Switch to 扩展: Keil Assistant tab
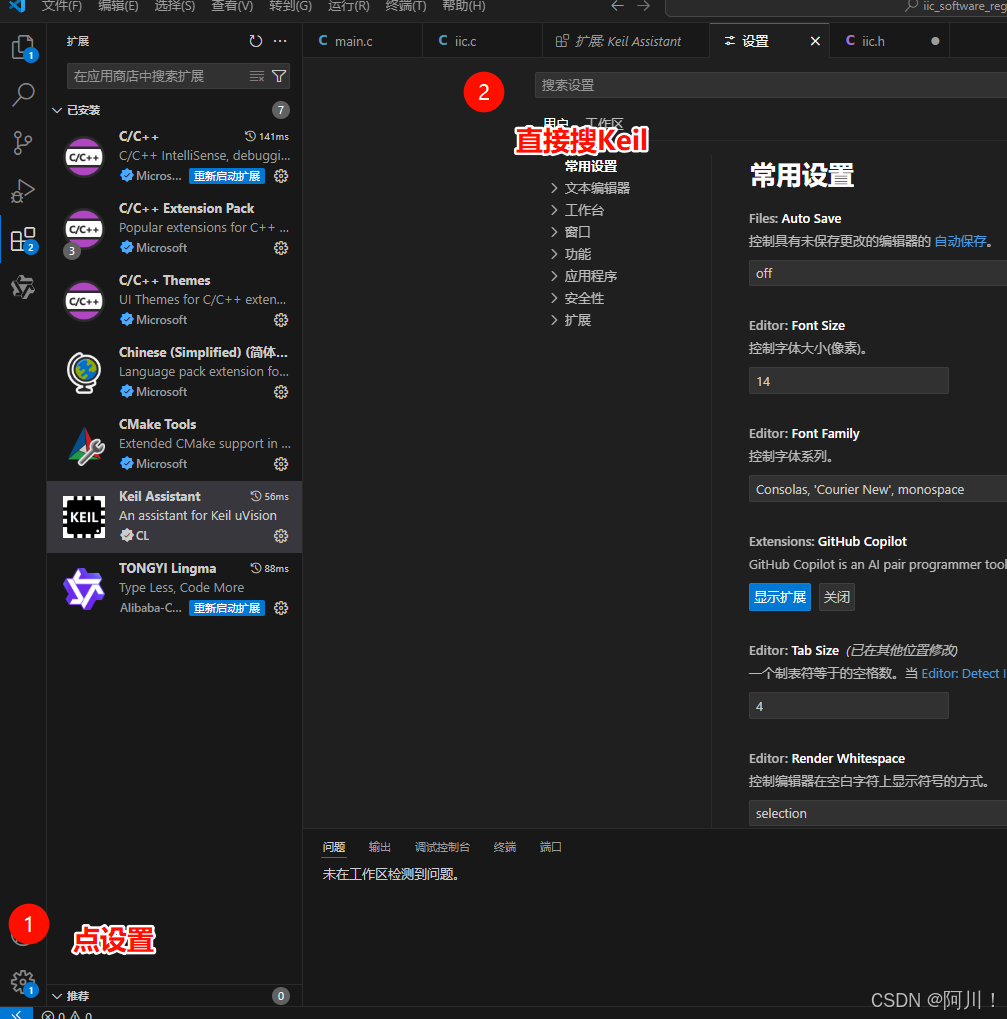This screenshot has height=1019, width=1007. [626, 41]
